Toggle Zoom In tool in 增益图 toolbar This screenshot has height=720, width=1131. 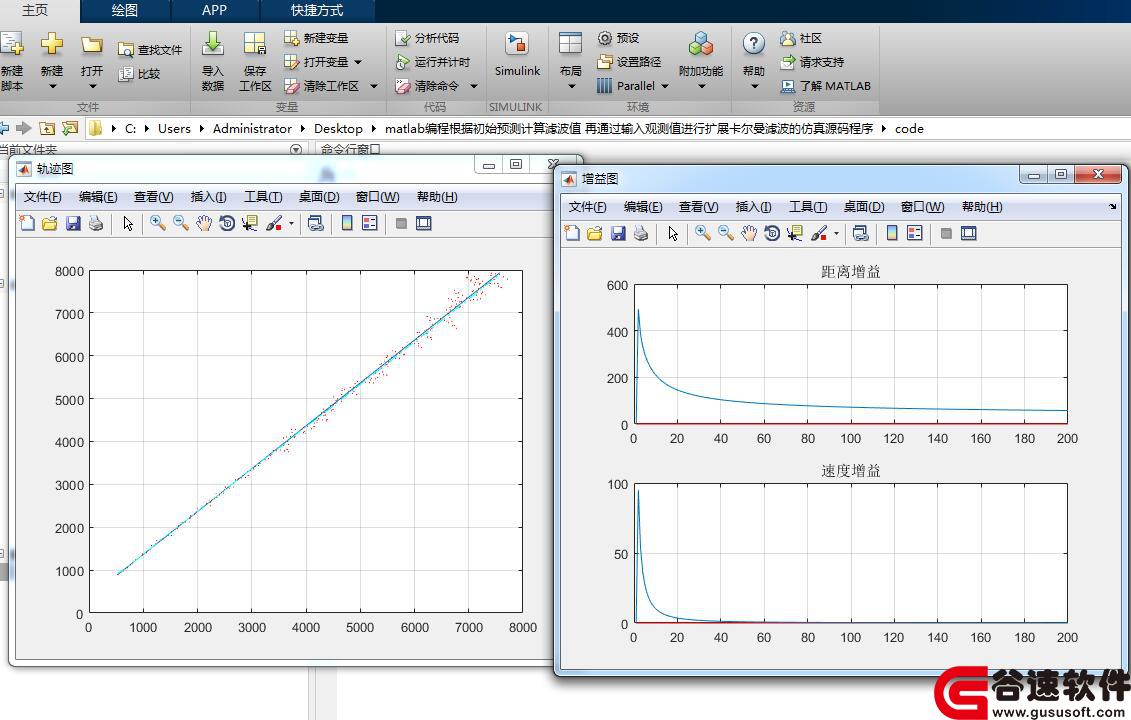(x=703, y=234)
